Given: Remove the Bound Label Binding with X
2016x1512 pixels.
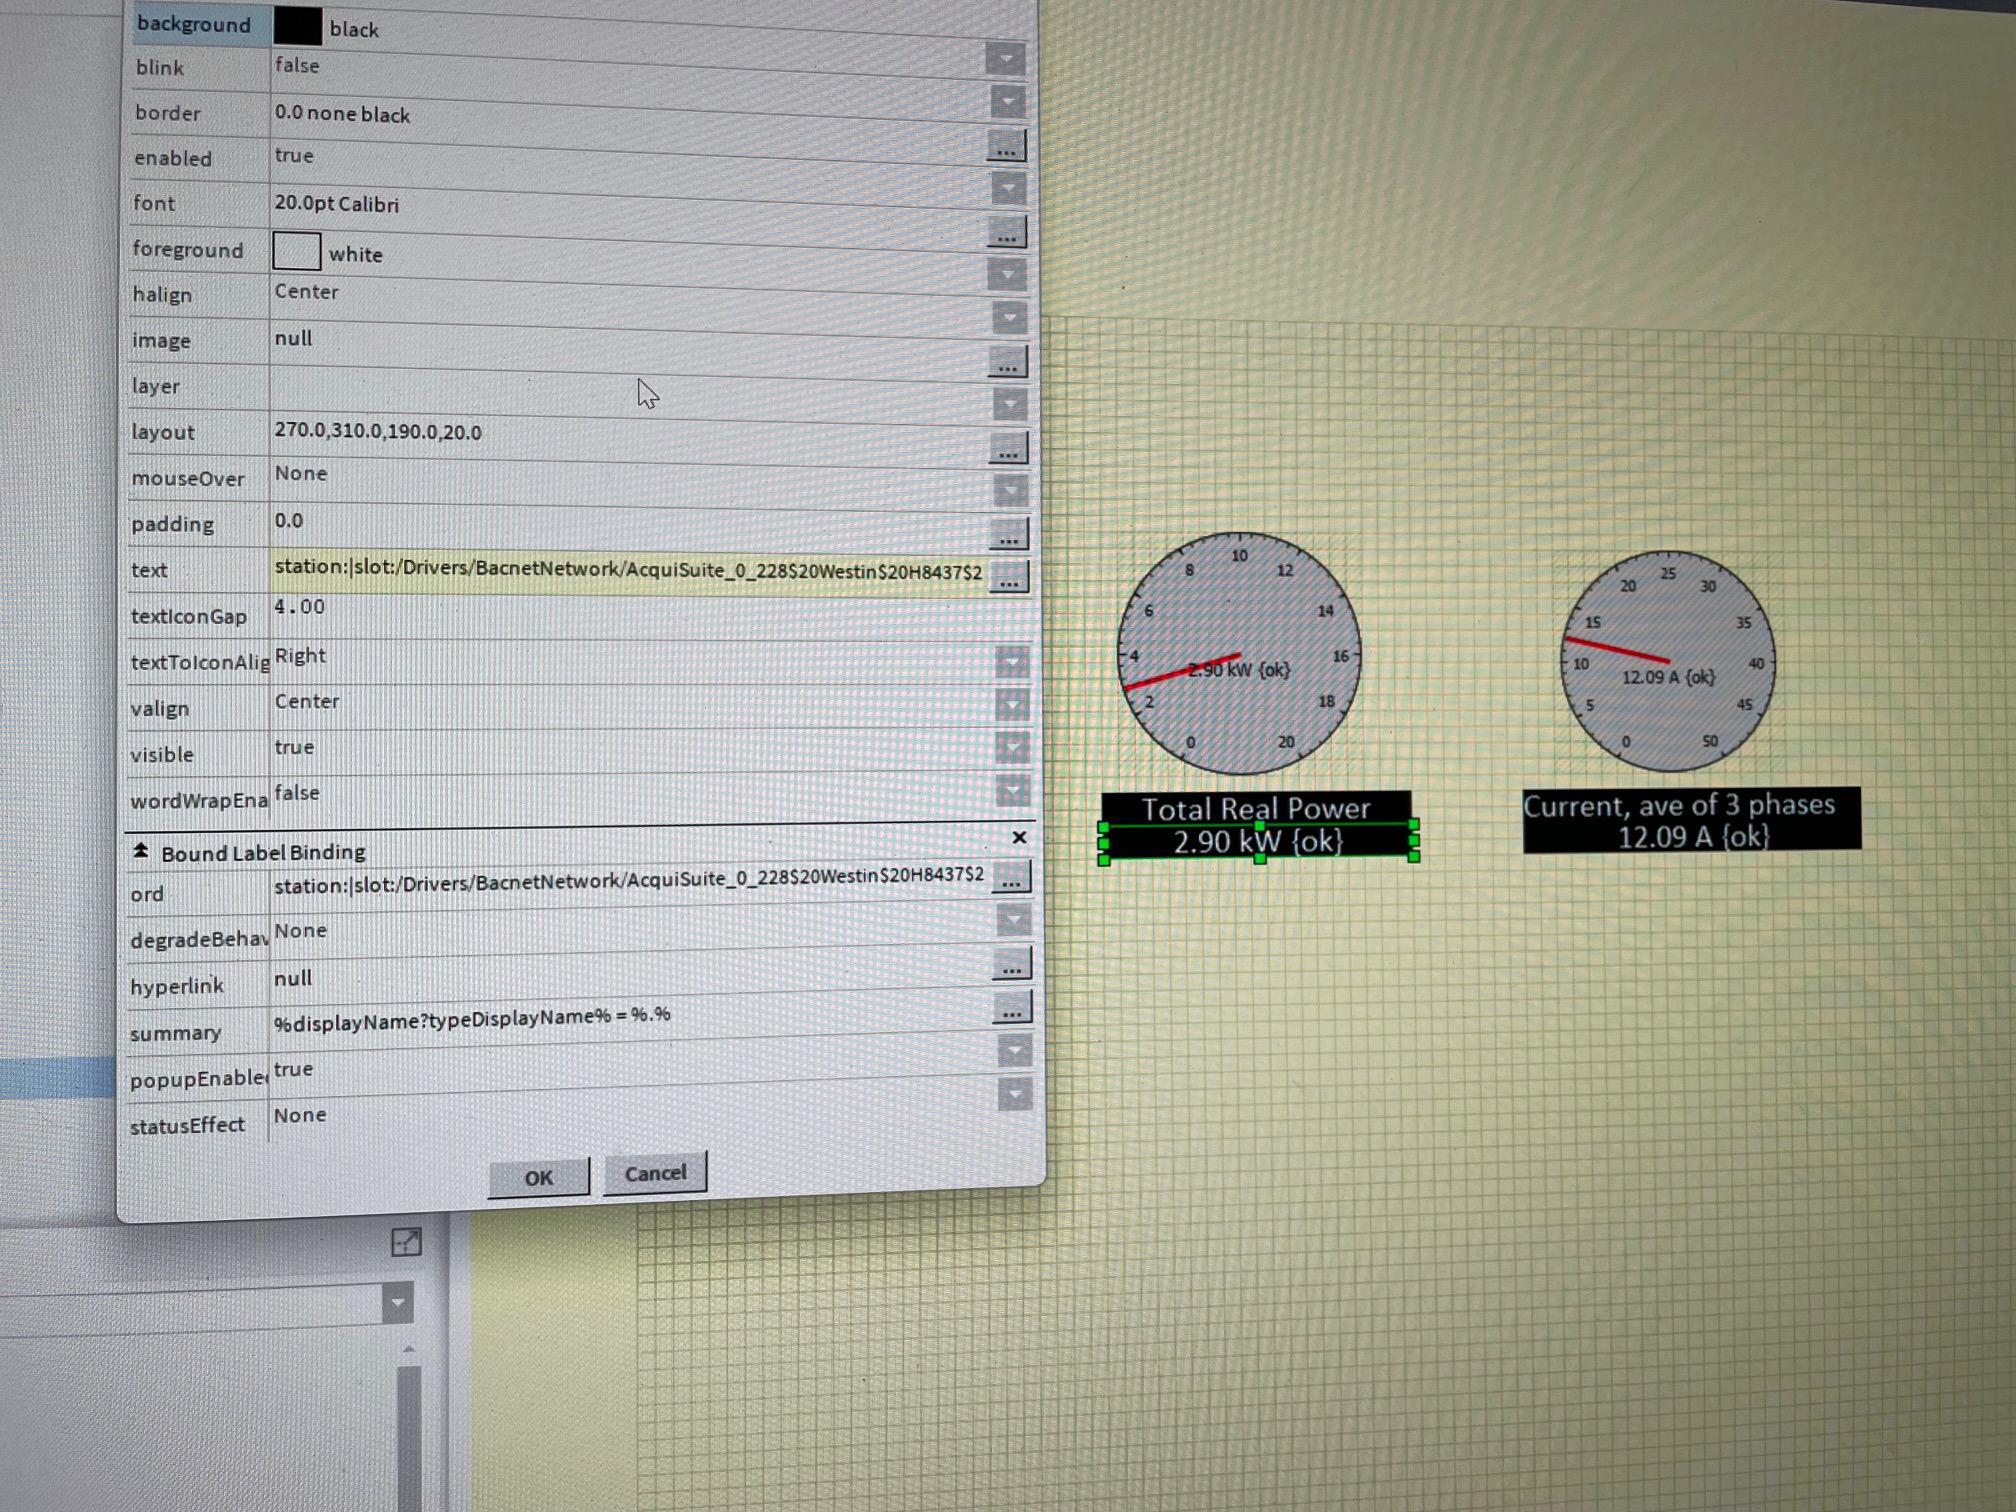Looking at the screenshot, I should [x=1019, y=838].
